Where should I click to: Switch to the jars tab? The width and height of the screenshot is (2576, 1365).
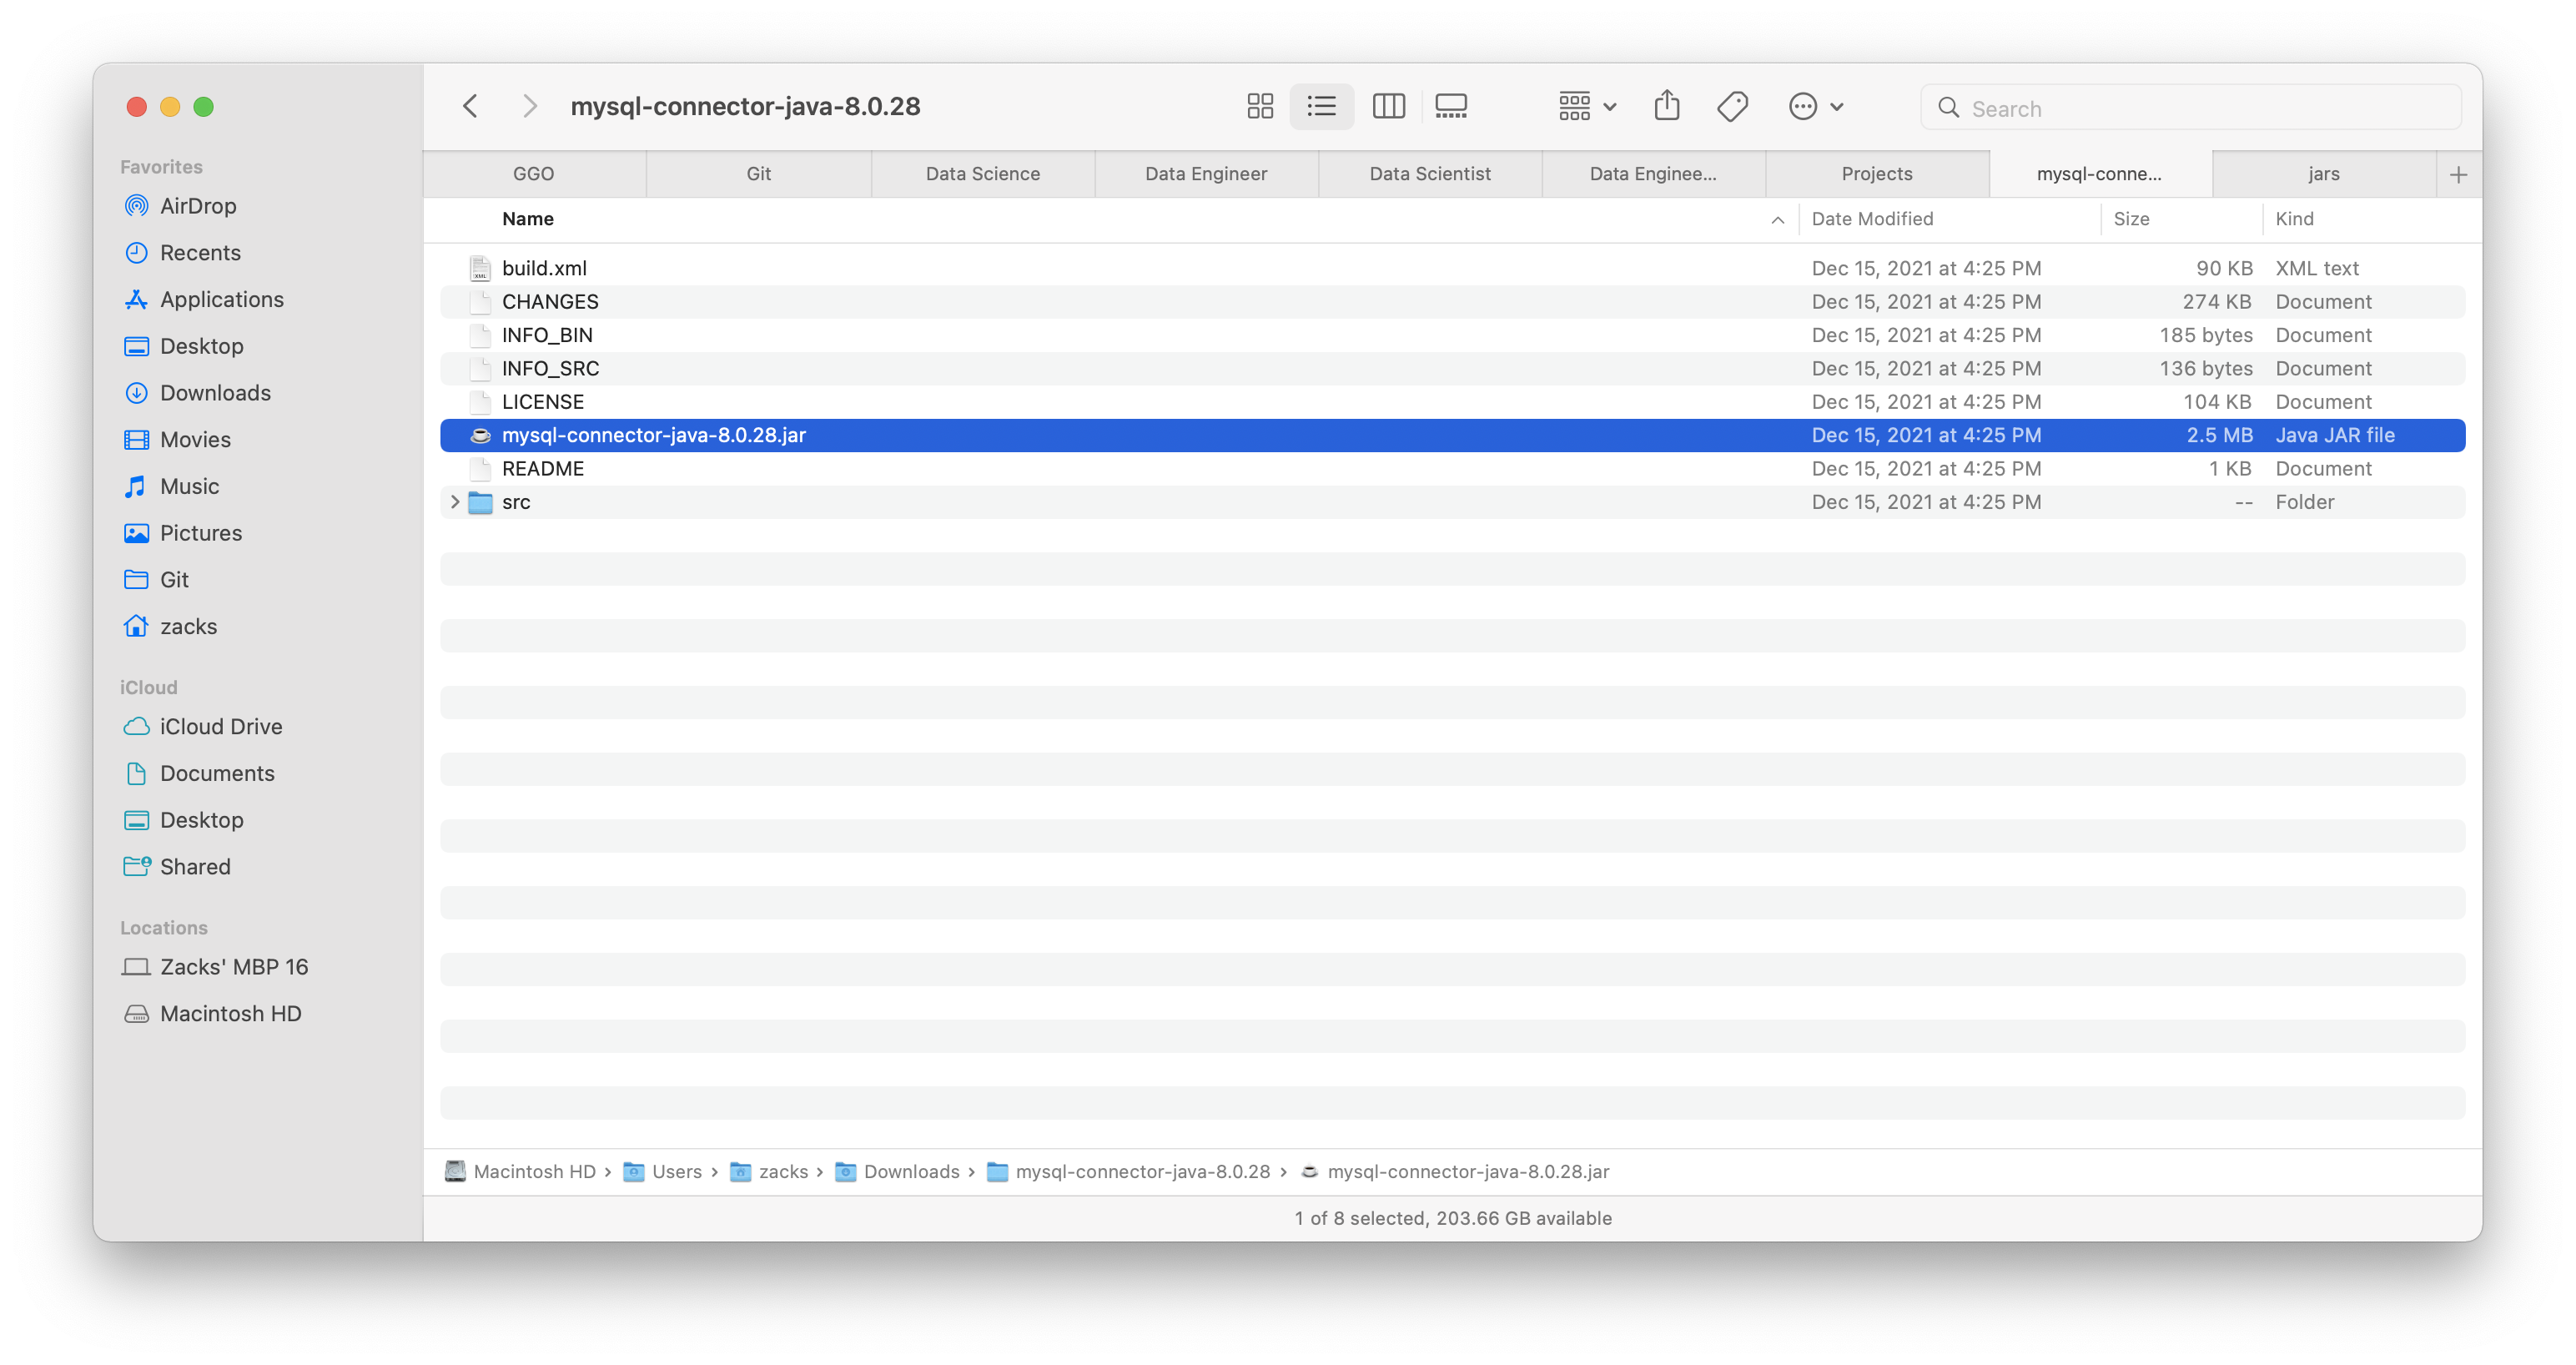click(2323, 174)
